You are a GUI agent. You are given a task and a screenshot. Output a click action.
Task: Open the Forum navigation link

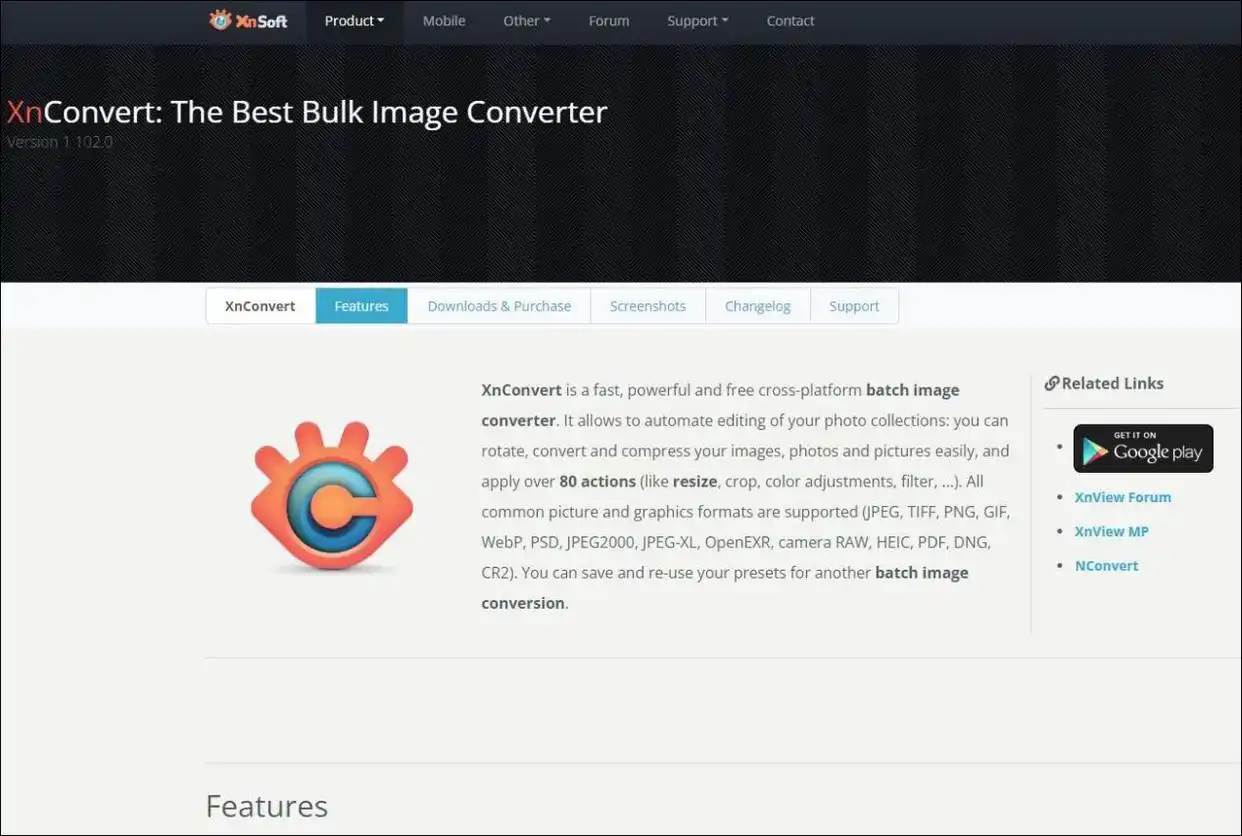[609, 21]
